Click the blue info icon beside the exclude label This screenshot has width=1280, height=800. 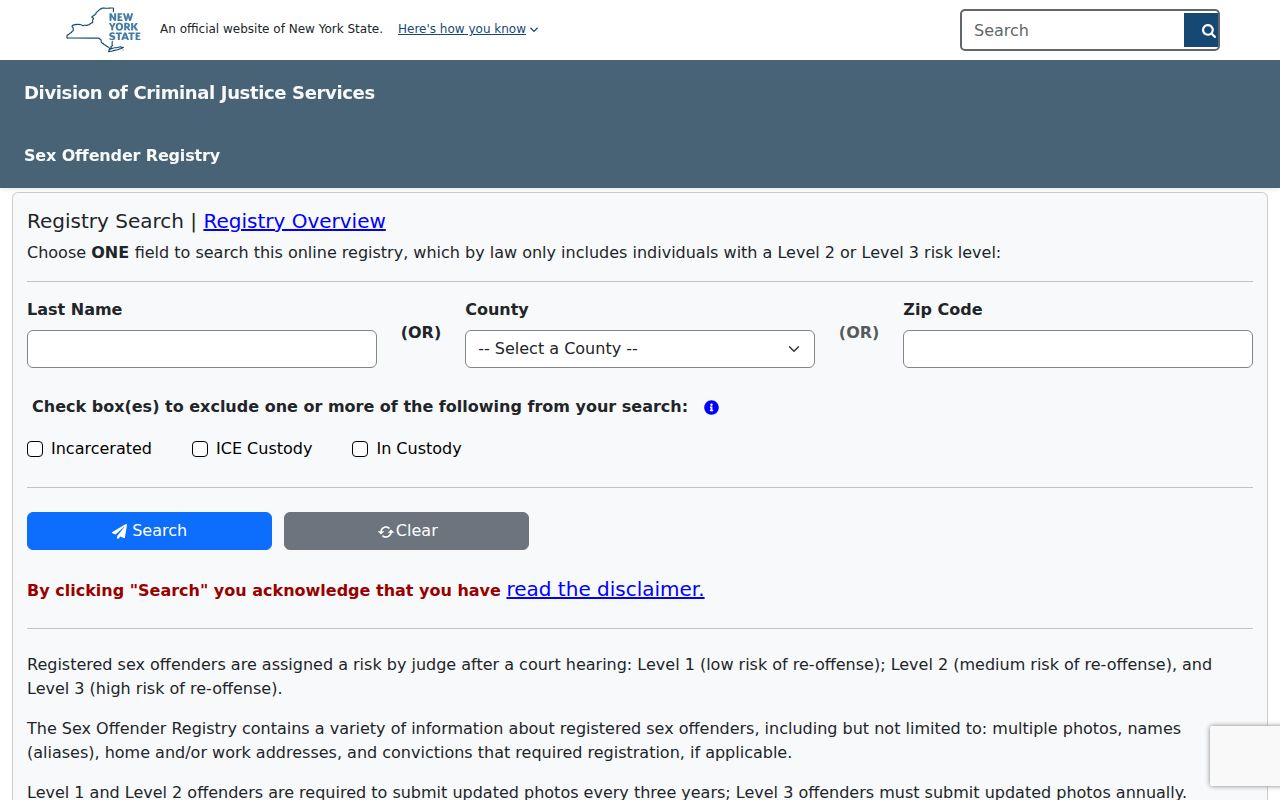[711, 407]
